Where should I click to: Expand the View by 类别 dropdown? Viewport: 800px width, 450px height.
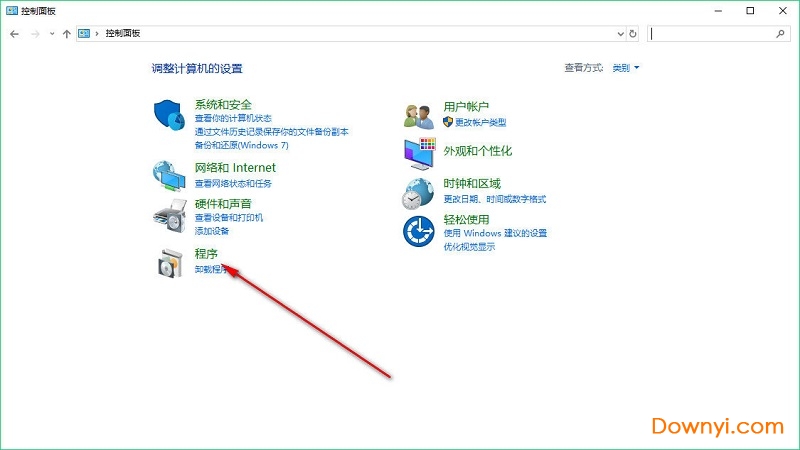click(625, 68)
